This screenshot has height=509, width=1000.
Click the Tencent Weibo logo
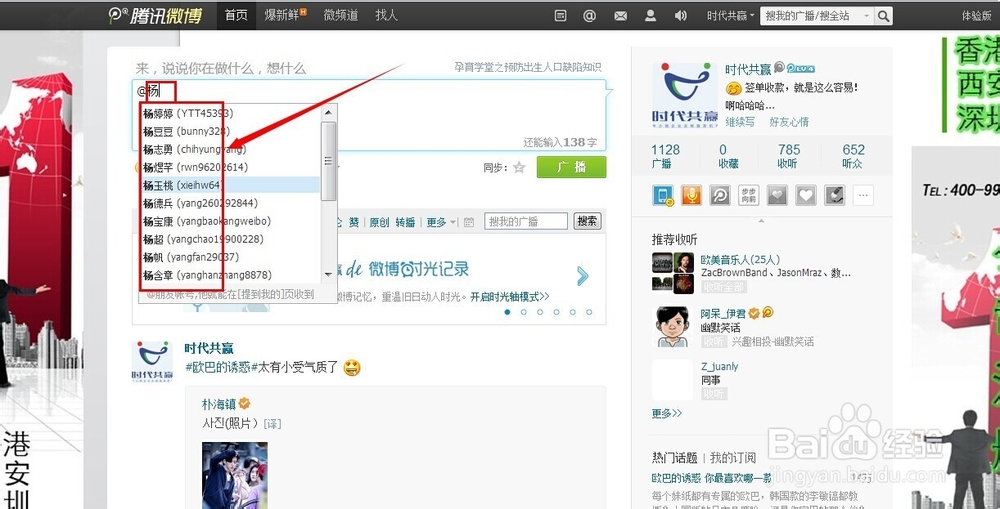155,15
